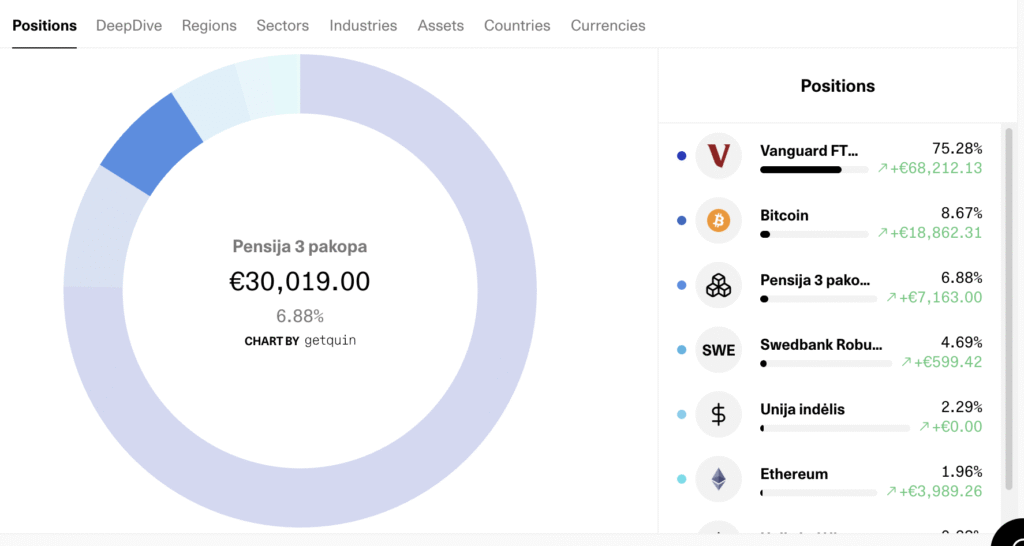The image size is (1024, 546).
Task: Select the Swedbank Robu... position name
Action: [821, 345]
